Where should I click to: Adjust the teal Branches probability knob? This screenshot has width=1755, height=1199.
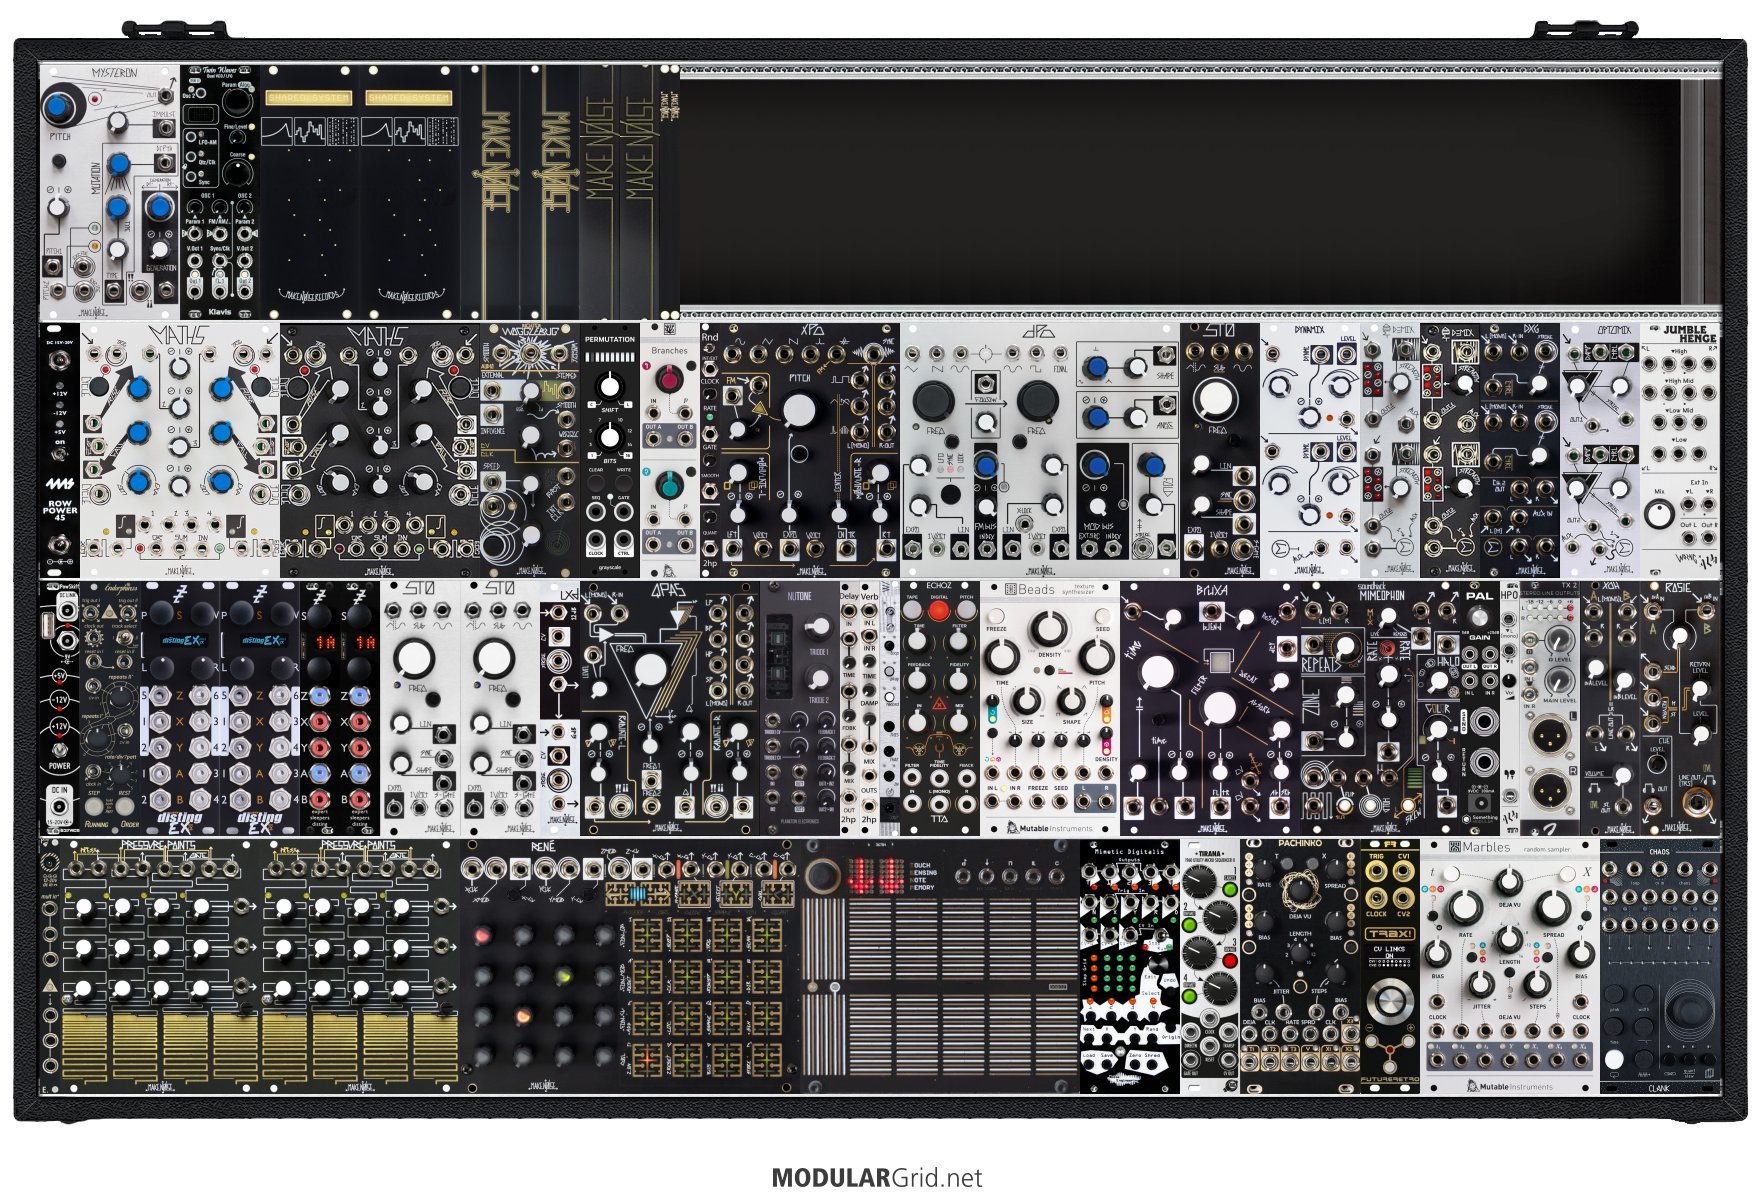point(669,485)
